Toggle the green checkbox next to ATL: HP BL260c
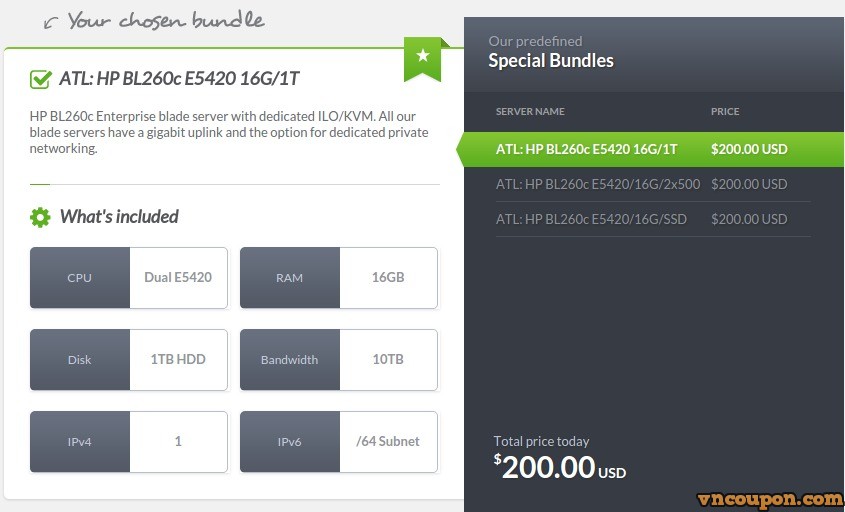 pos(41,79)
